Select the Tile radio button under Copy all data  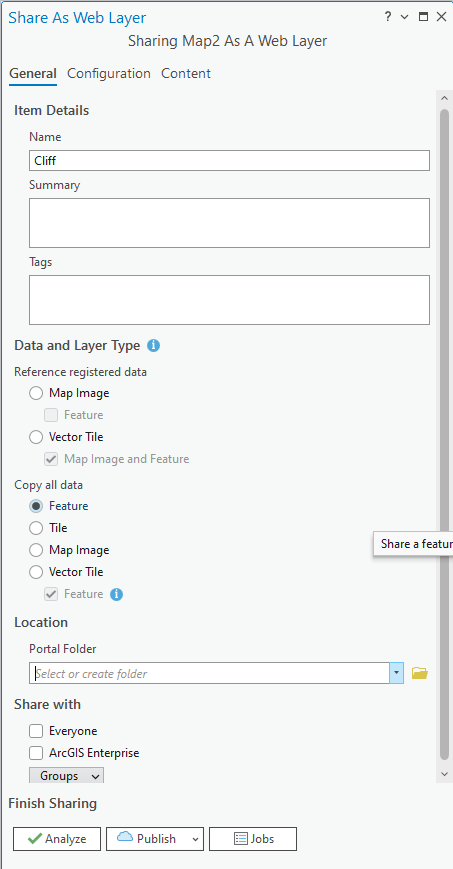point(36,528)
